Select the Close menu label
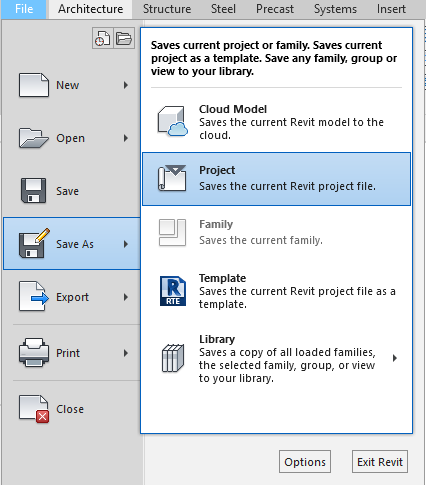The height and width of the screenshot is (485, 426). 70,409
